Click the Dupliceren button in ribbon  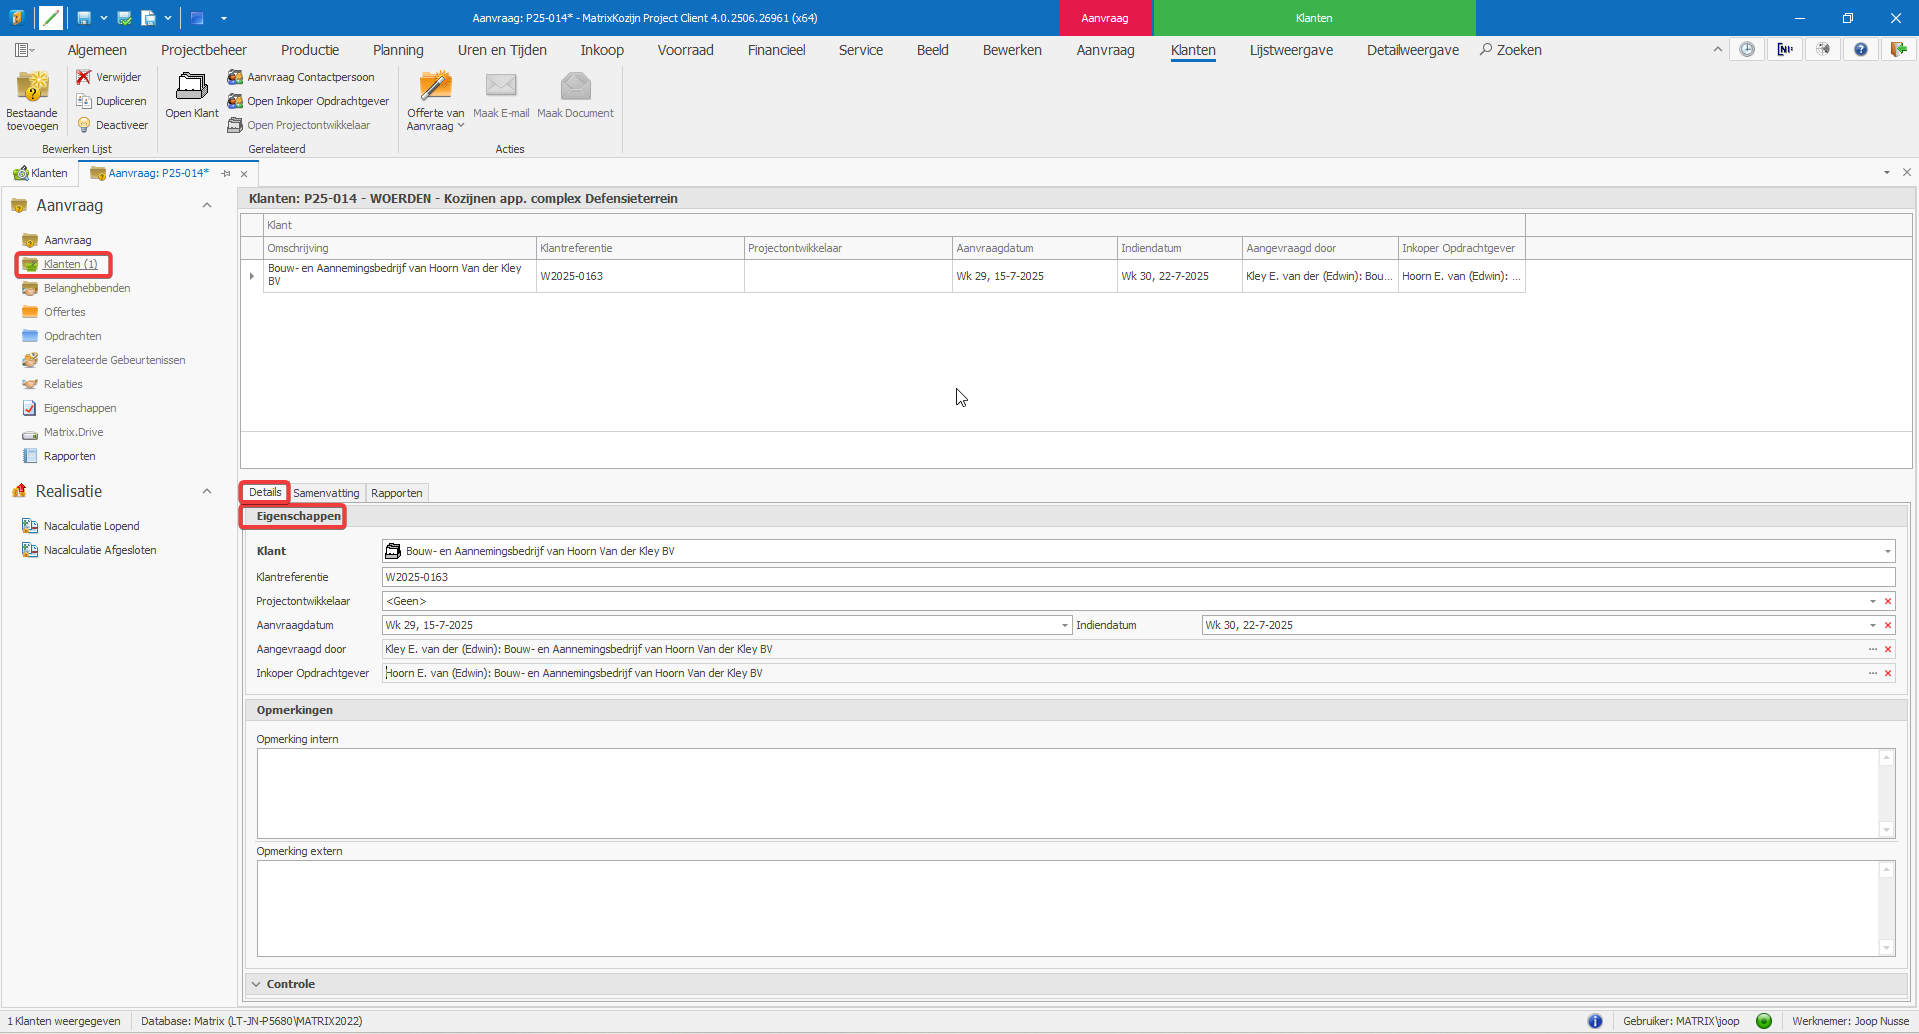(111, 101)
